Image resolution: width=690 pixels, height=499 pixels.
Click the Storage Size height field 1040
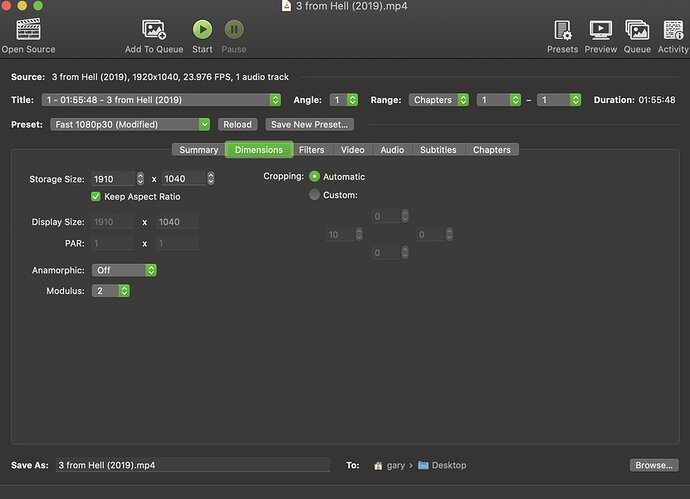(x=184, y=179)
